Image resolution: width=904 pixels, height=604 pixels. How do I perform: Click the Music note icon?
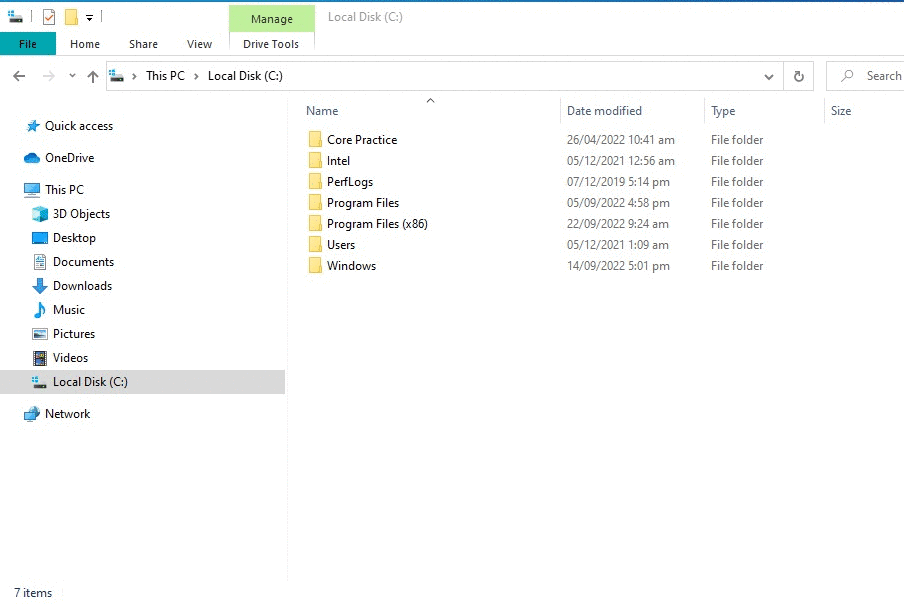point(40,310)
